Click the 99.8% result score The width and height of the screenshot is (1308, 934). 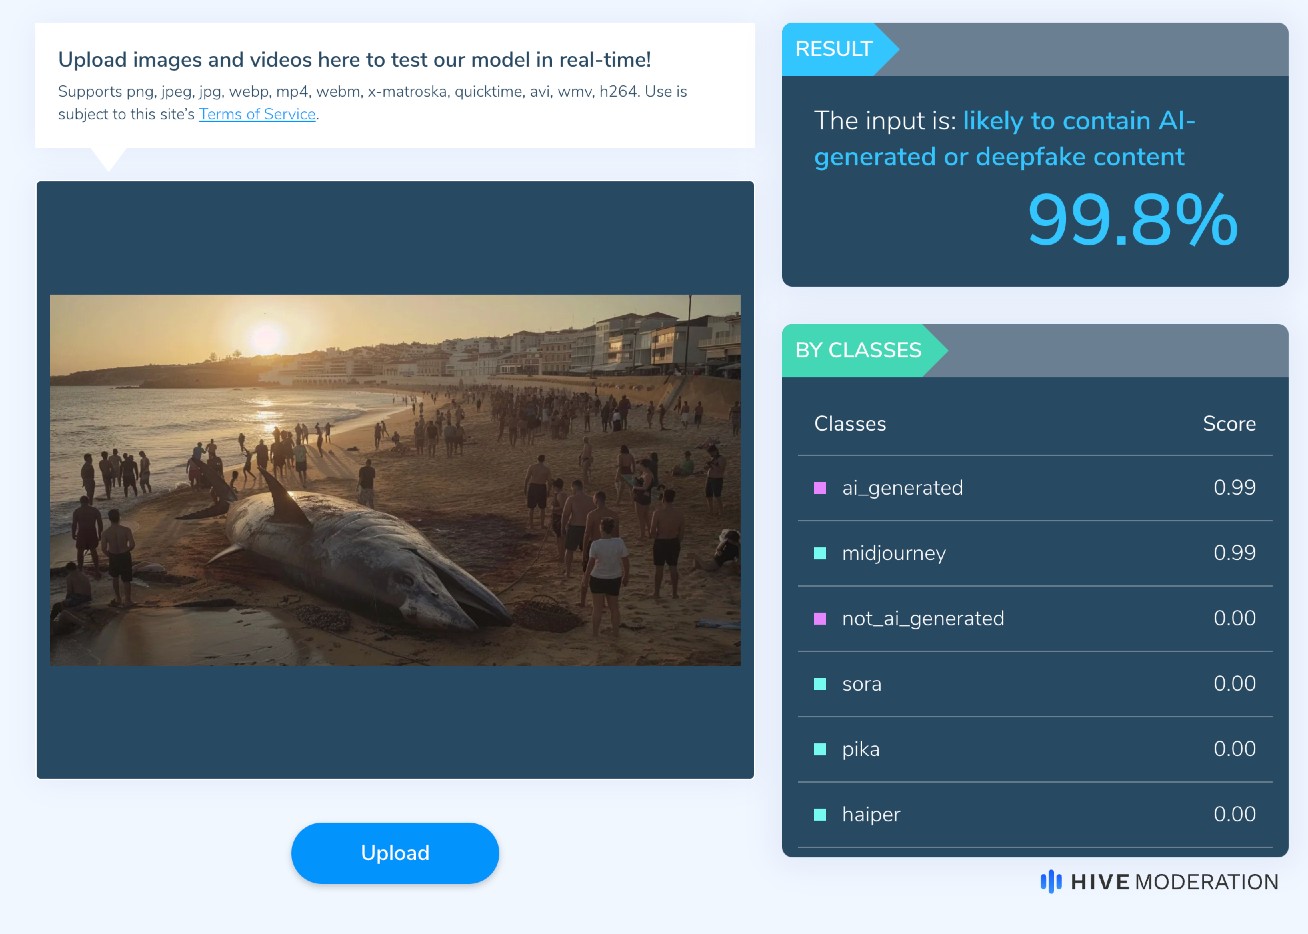click(1133, 220)
